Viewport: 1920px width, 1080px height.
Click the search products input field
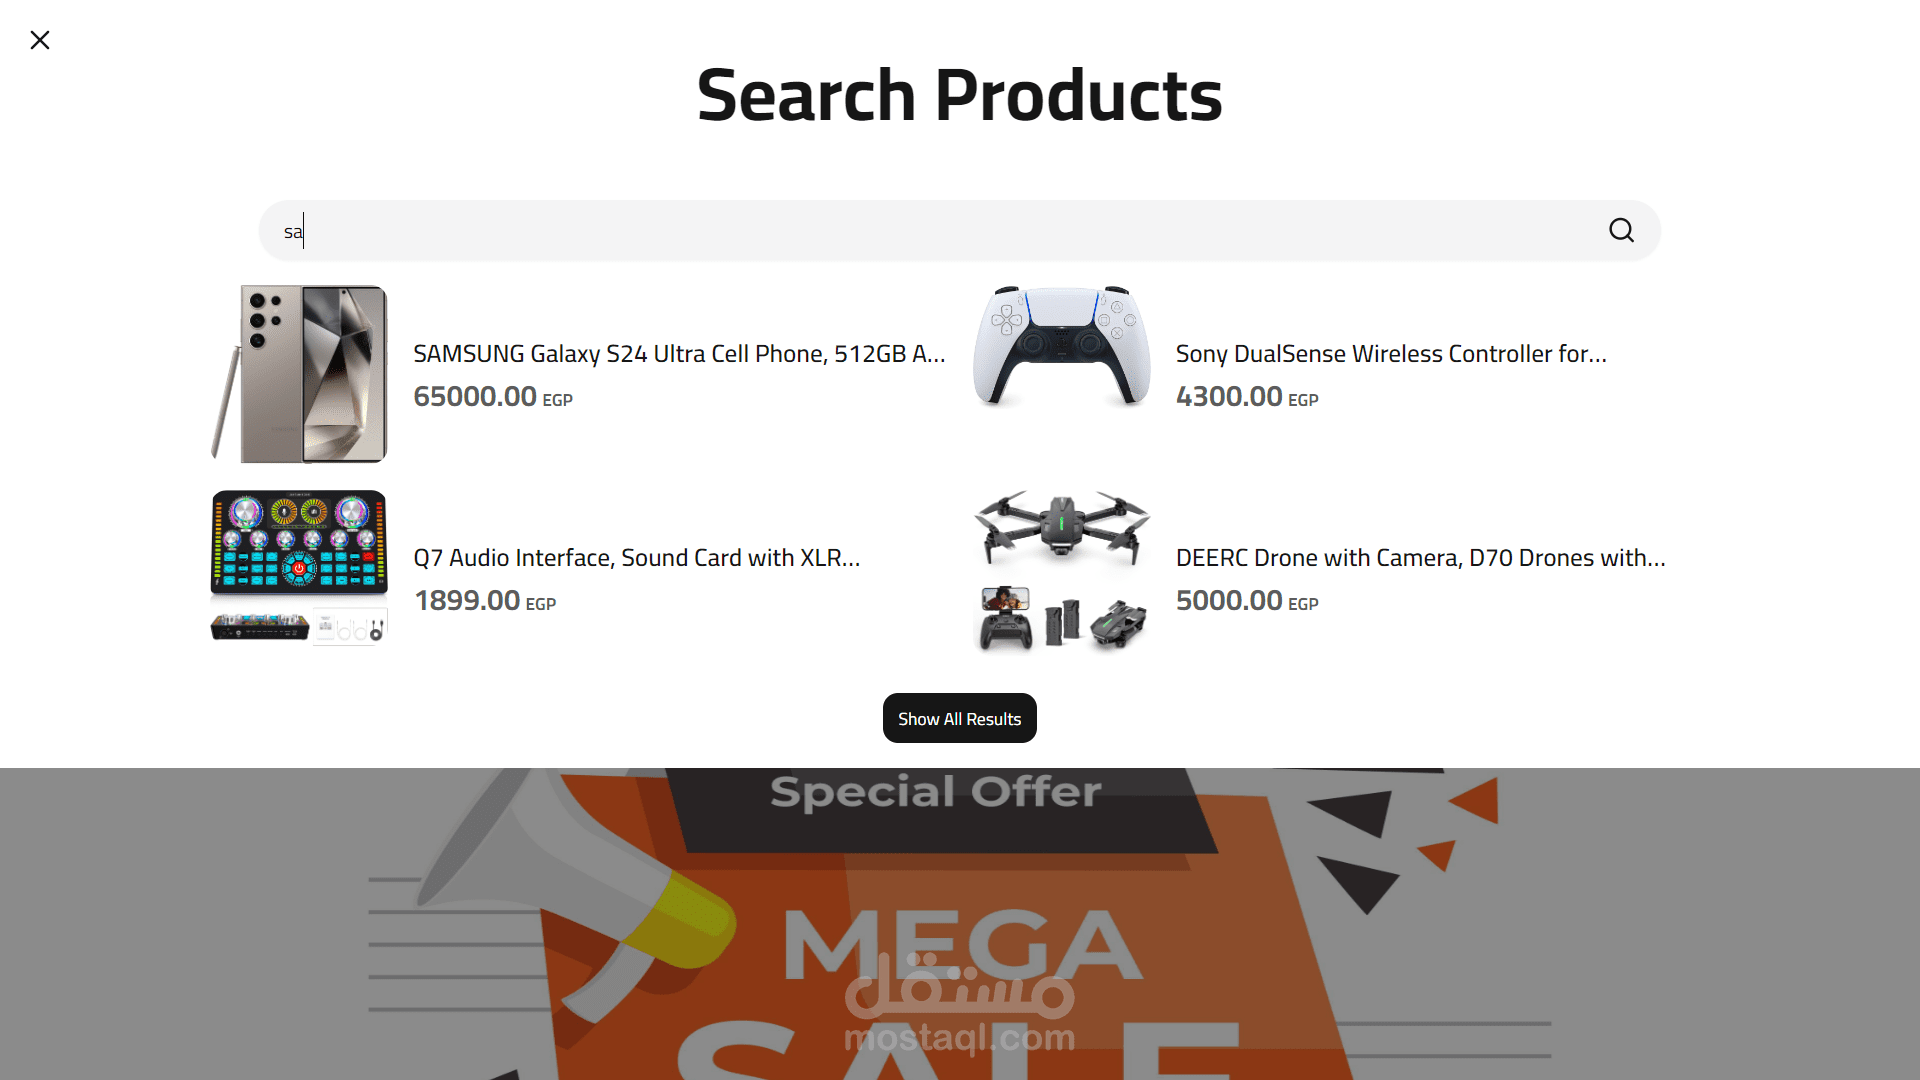coord(959,231)
